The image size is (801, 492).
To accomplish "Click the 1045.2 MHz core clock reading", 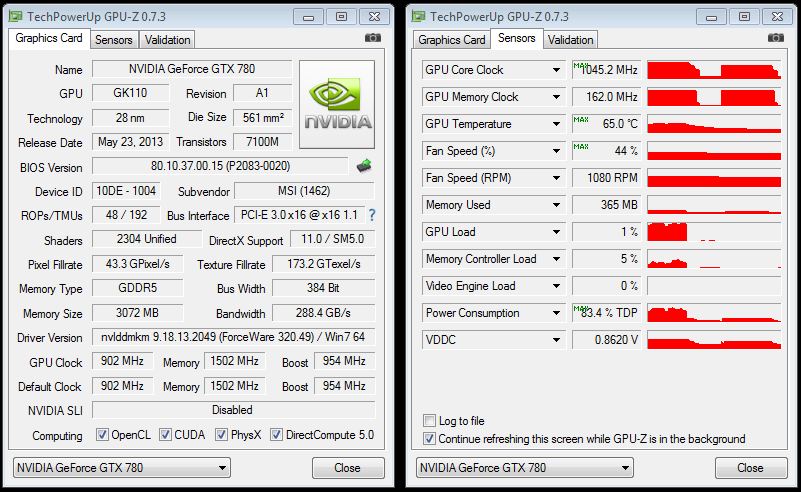I will click(606, 70).
